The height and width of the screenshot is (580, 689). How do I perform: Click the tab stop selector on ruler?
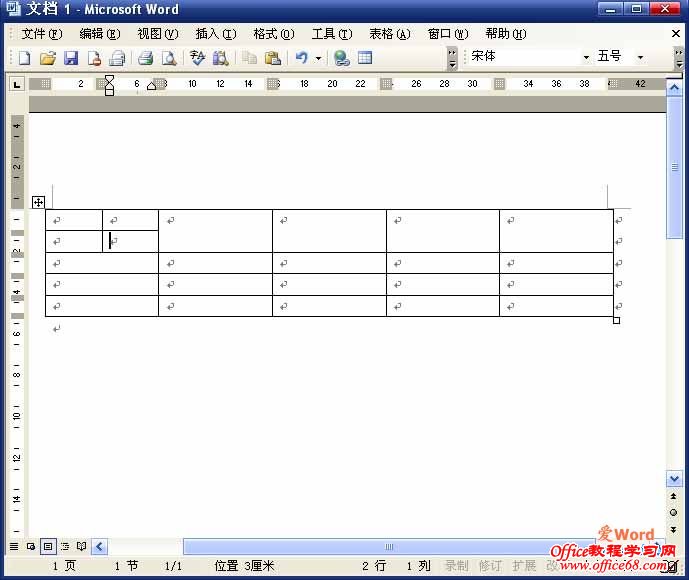point(17,84)
